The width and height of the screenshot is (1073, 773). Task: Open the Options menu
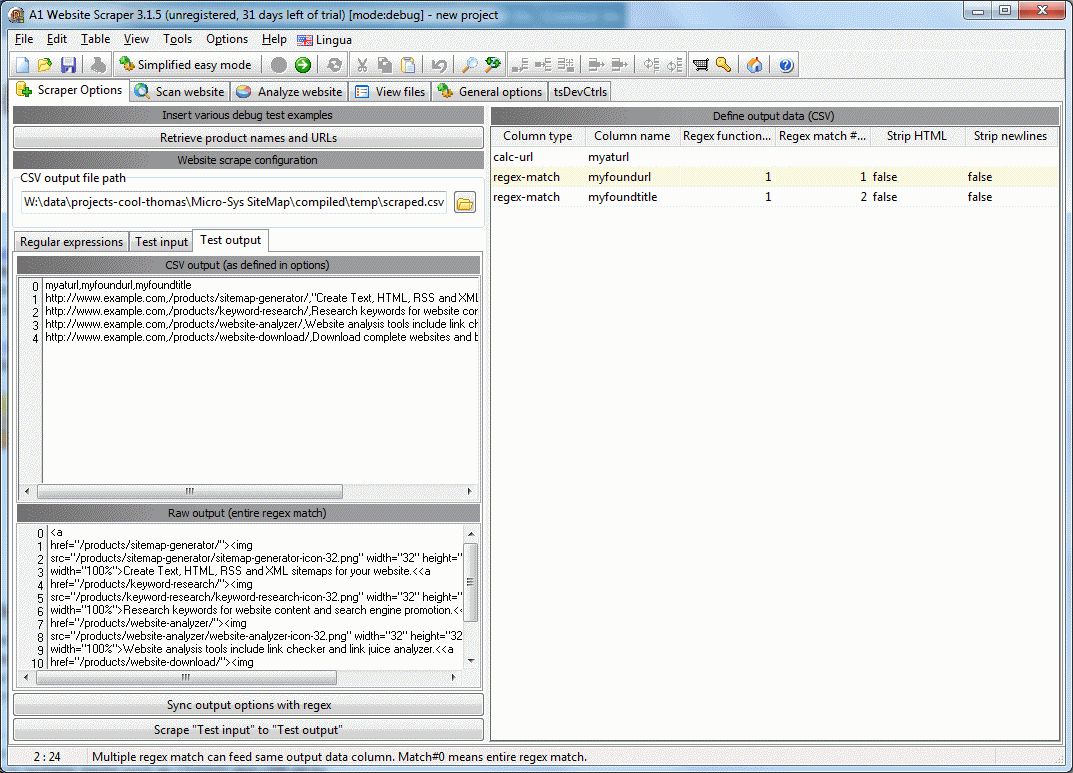pos(227,39)
